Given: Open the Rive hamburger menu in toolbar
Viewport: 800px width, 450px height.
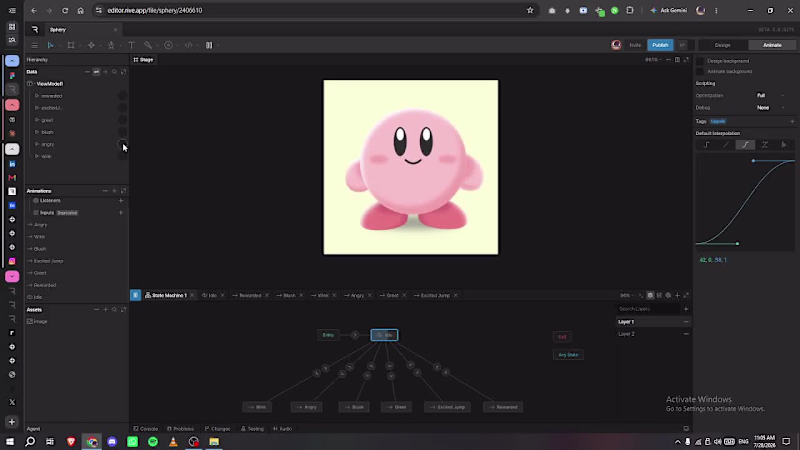Looking at the screenshot, I should 35,45.
